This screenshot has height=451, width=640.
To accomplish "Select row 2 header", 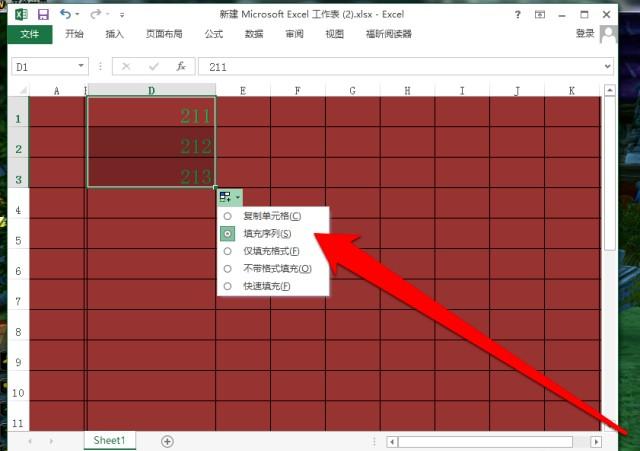I will (18, 142).
